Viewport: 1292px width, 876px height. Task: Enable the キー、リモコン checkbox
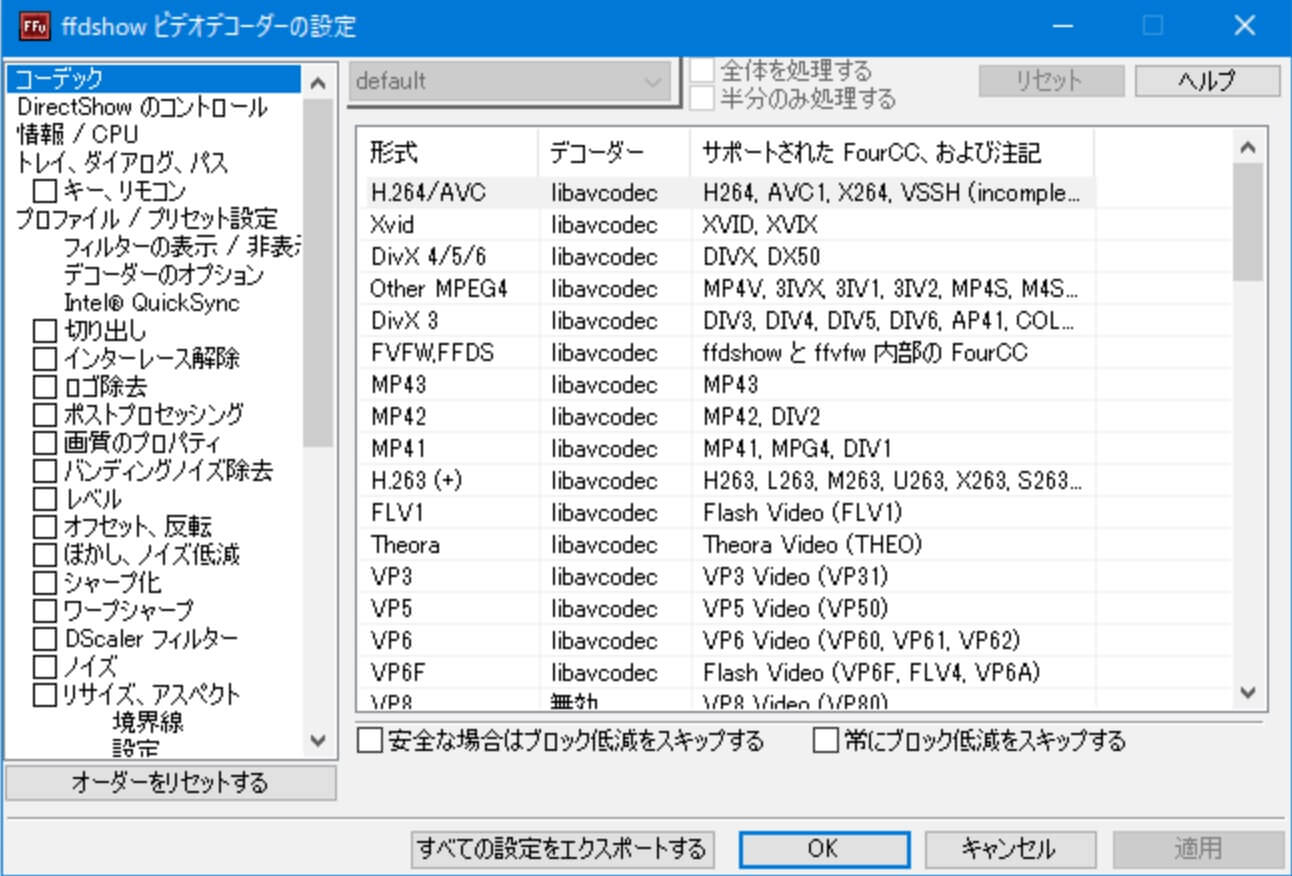46,190
